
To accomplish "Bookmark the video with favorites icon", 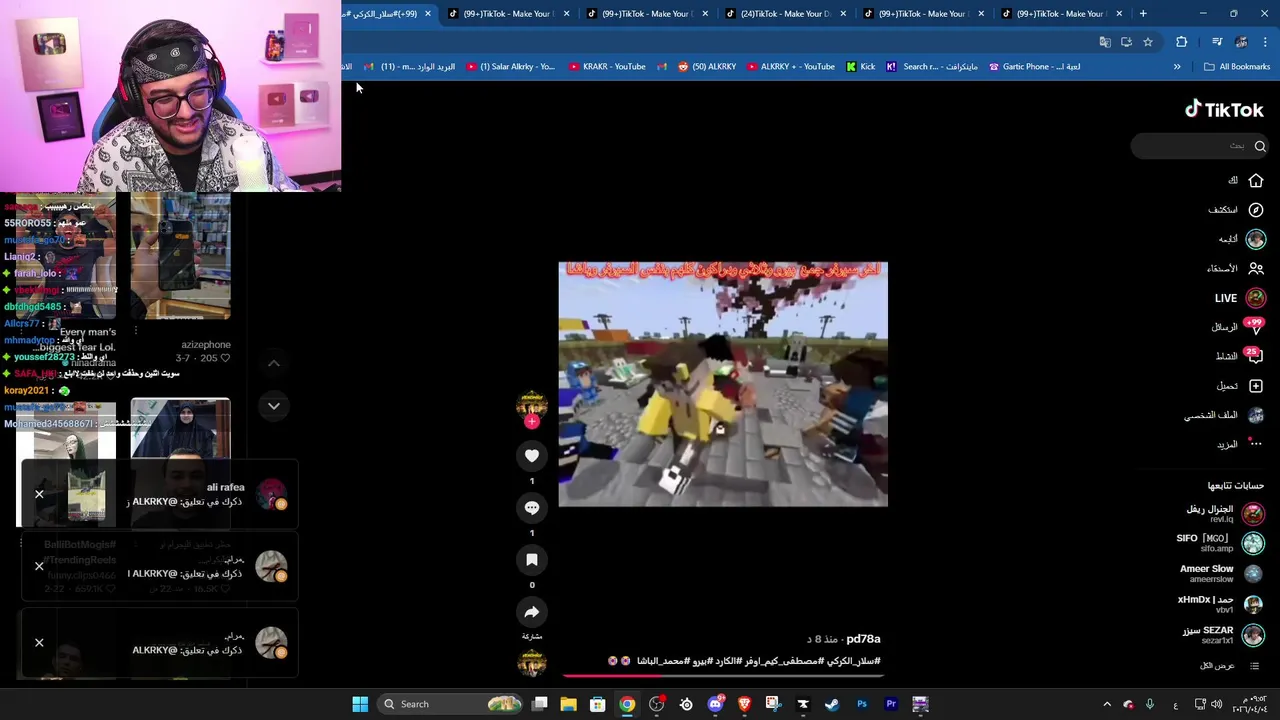I will click(x=532, y=560).
